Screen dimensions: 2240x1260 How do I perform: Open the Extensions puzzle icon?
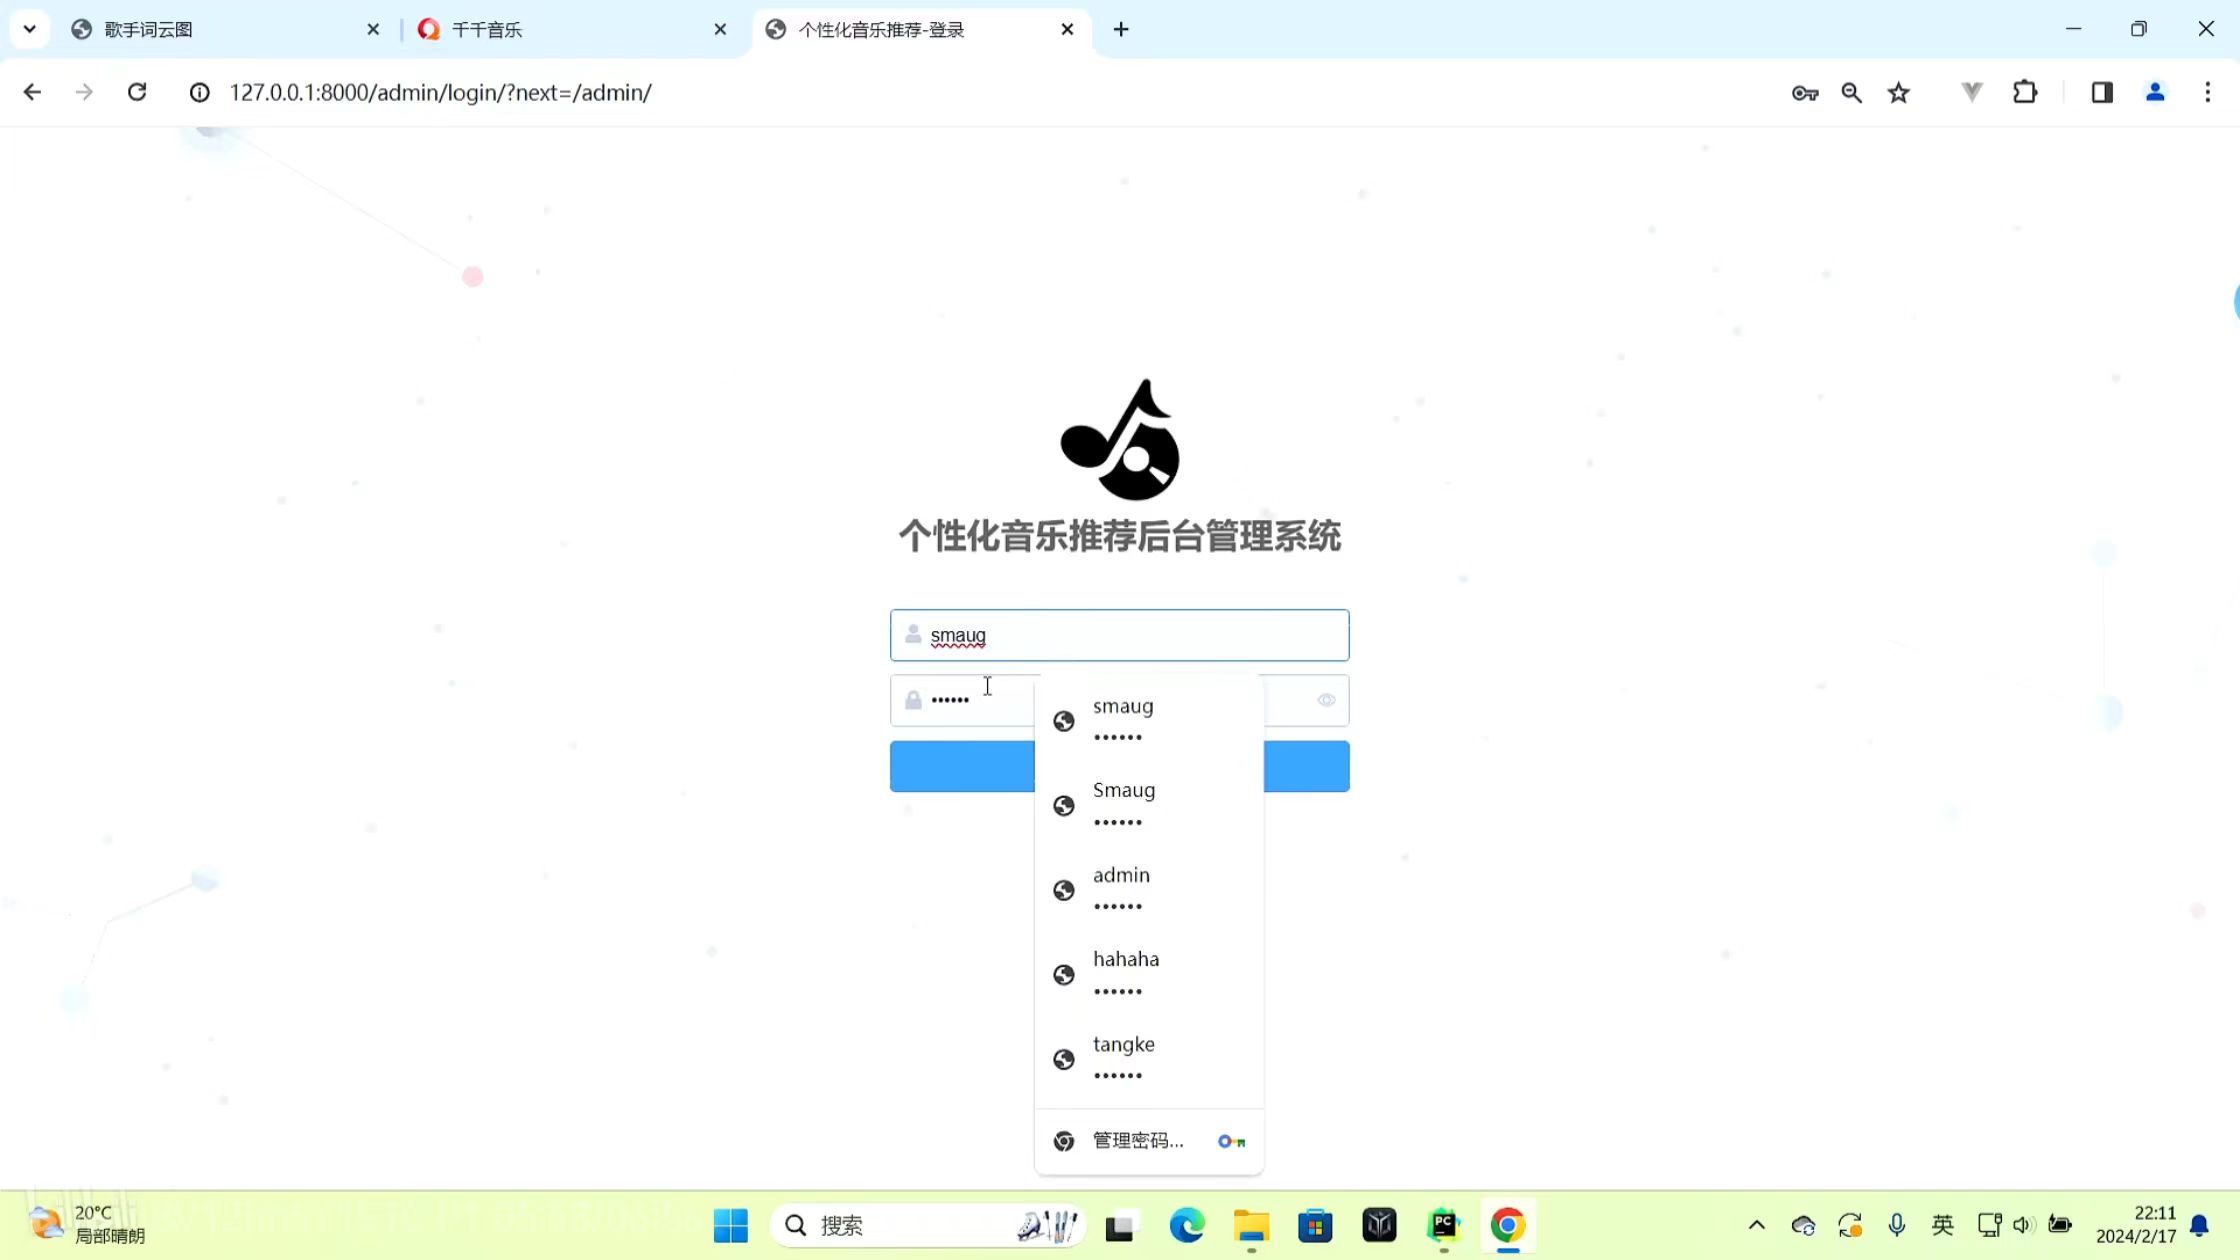coord(2025,93)
